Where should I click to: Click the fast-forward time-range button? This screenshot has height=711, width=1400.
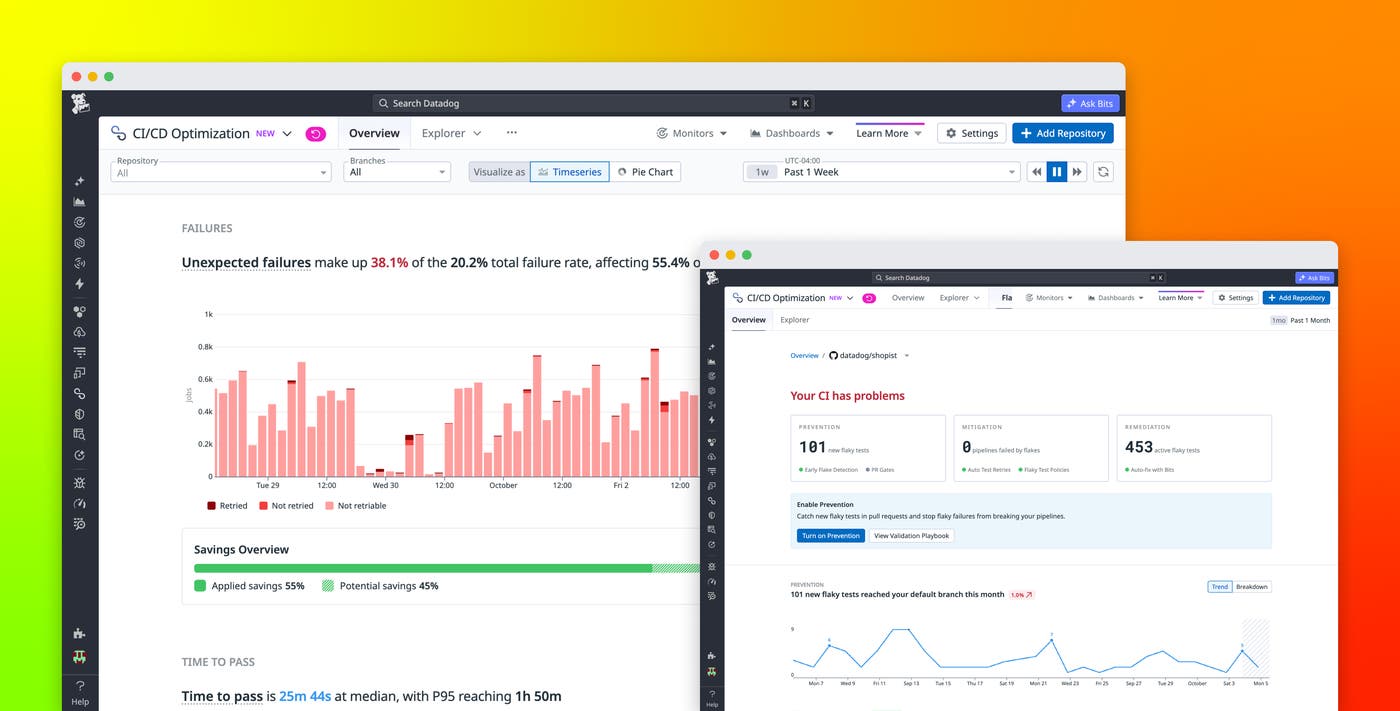coord(1077,172)
